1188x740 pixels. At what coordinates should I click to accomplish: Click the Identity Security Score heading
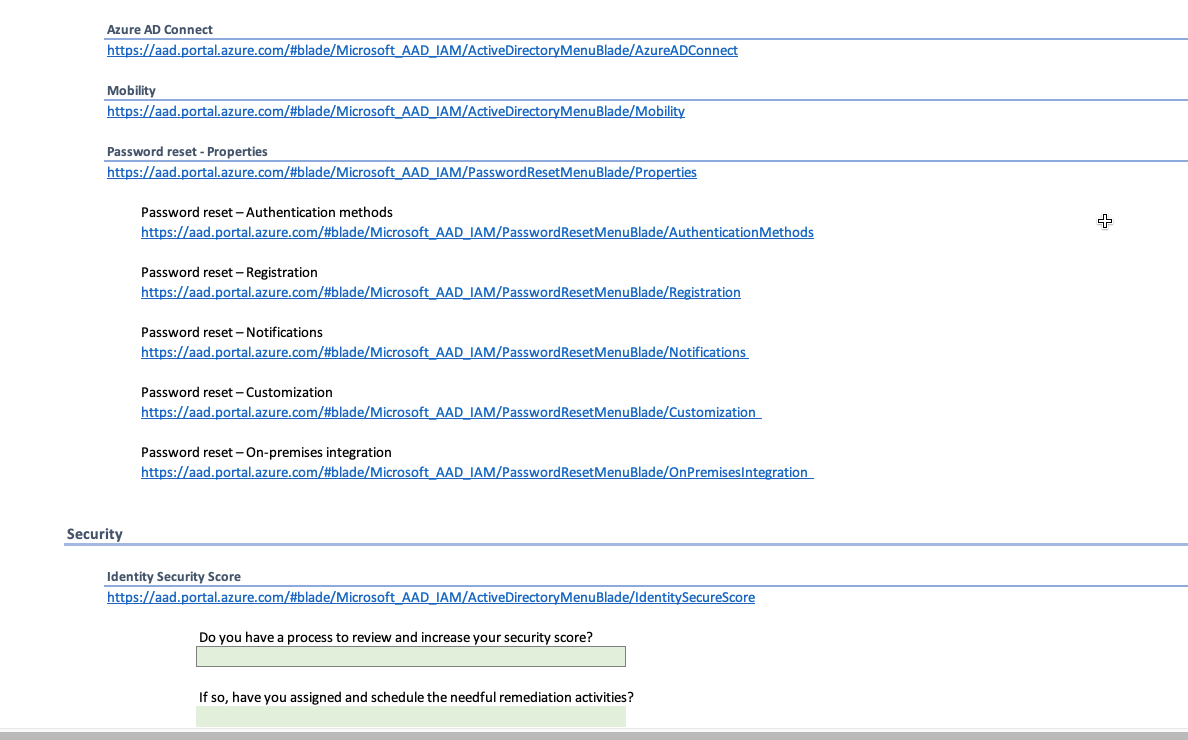tap(174, 577)
